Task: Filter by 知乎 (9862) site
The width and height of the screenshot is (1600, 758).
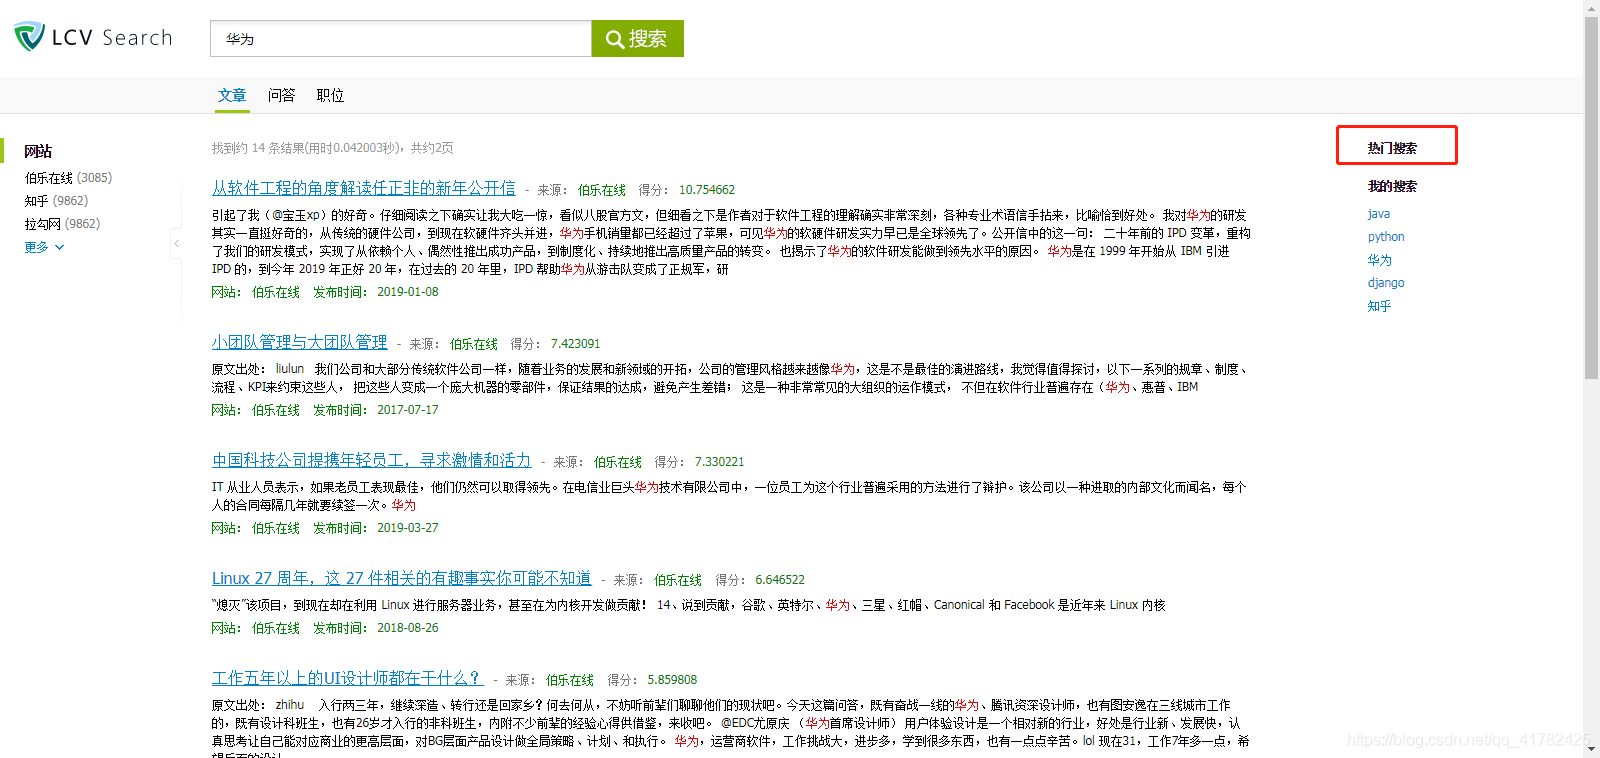Action: tap(56, 201)
